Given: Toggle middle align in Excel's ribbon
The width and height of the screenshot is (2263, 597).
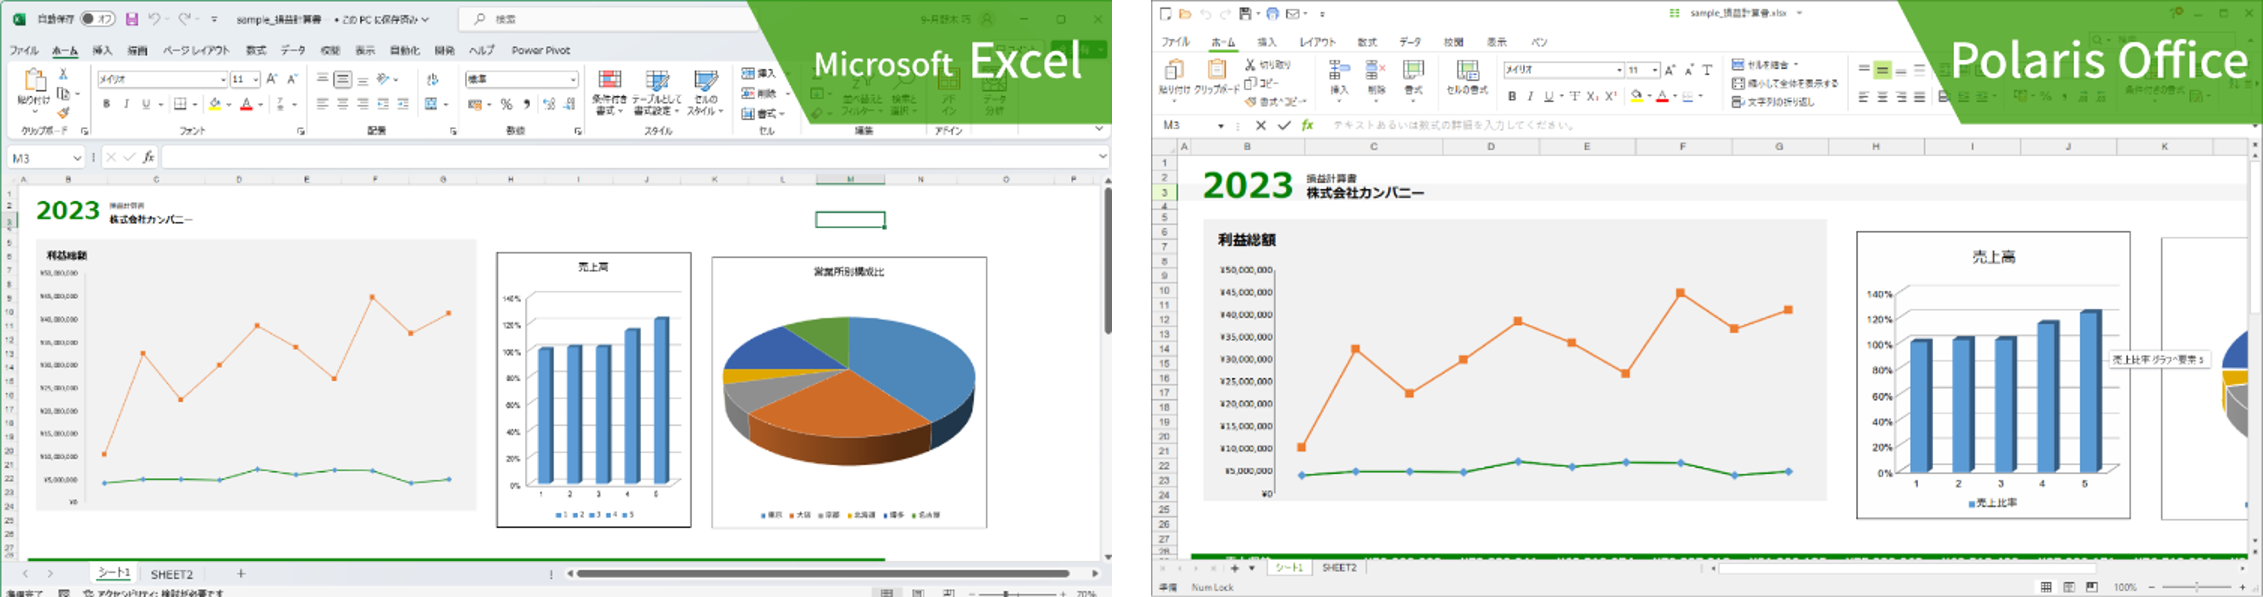Looking at the screenshot, I should [342, 79].
